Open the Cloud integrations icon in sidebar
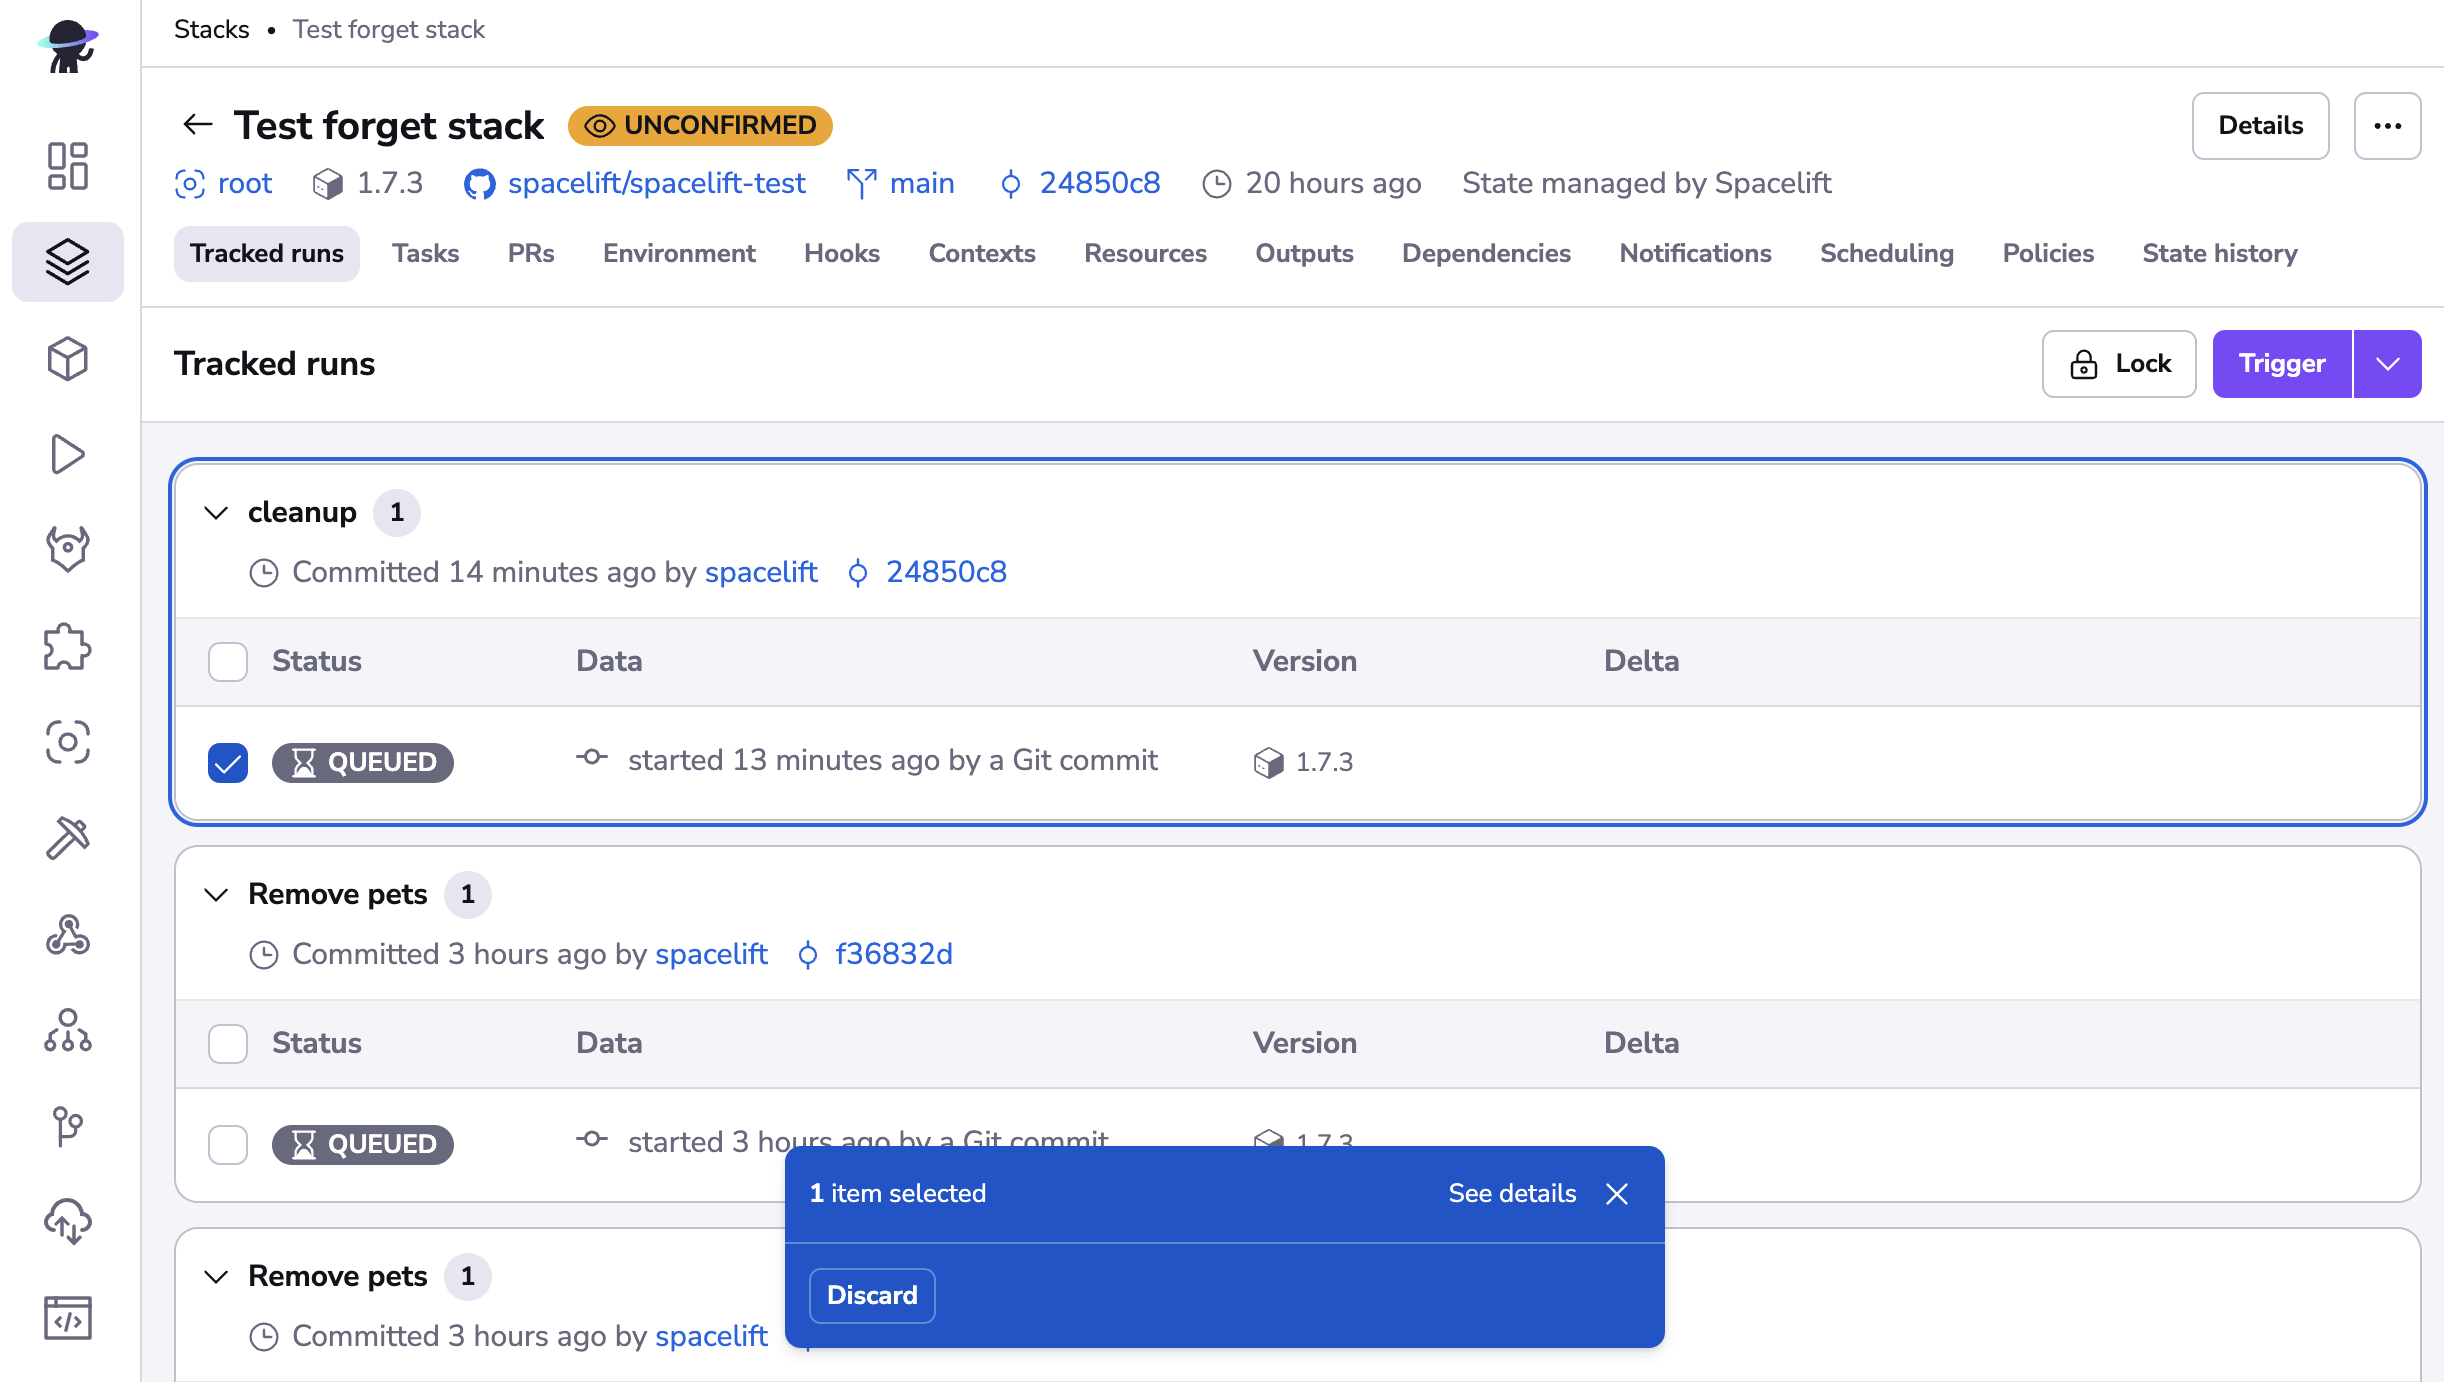This screenshot has height=1382, width=2444. point(67,1222)
